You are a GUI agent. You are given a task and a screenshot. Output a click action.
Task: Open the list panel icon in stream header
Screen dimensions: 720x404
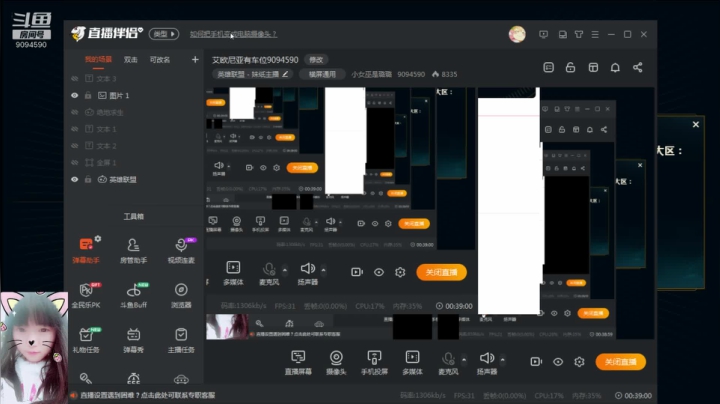548,67
